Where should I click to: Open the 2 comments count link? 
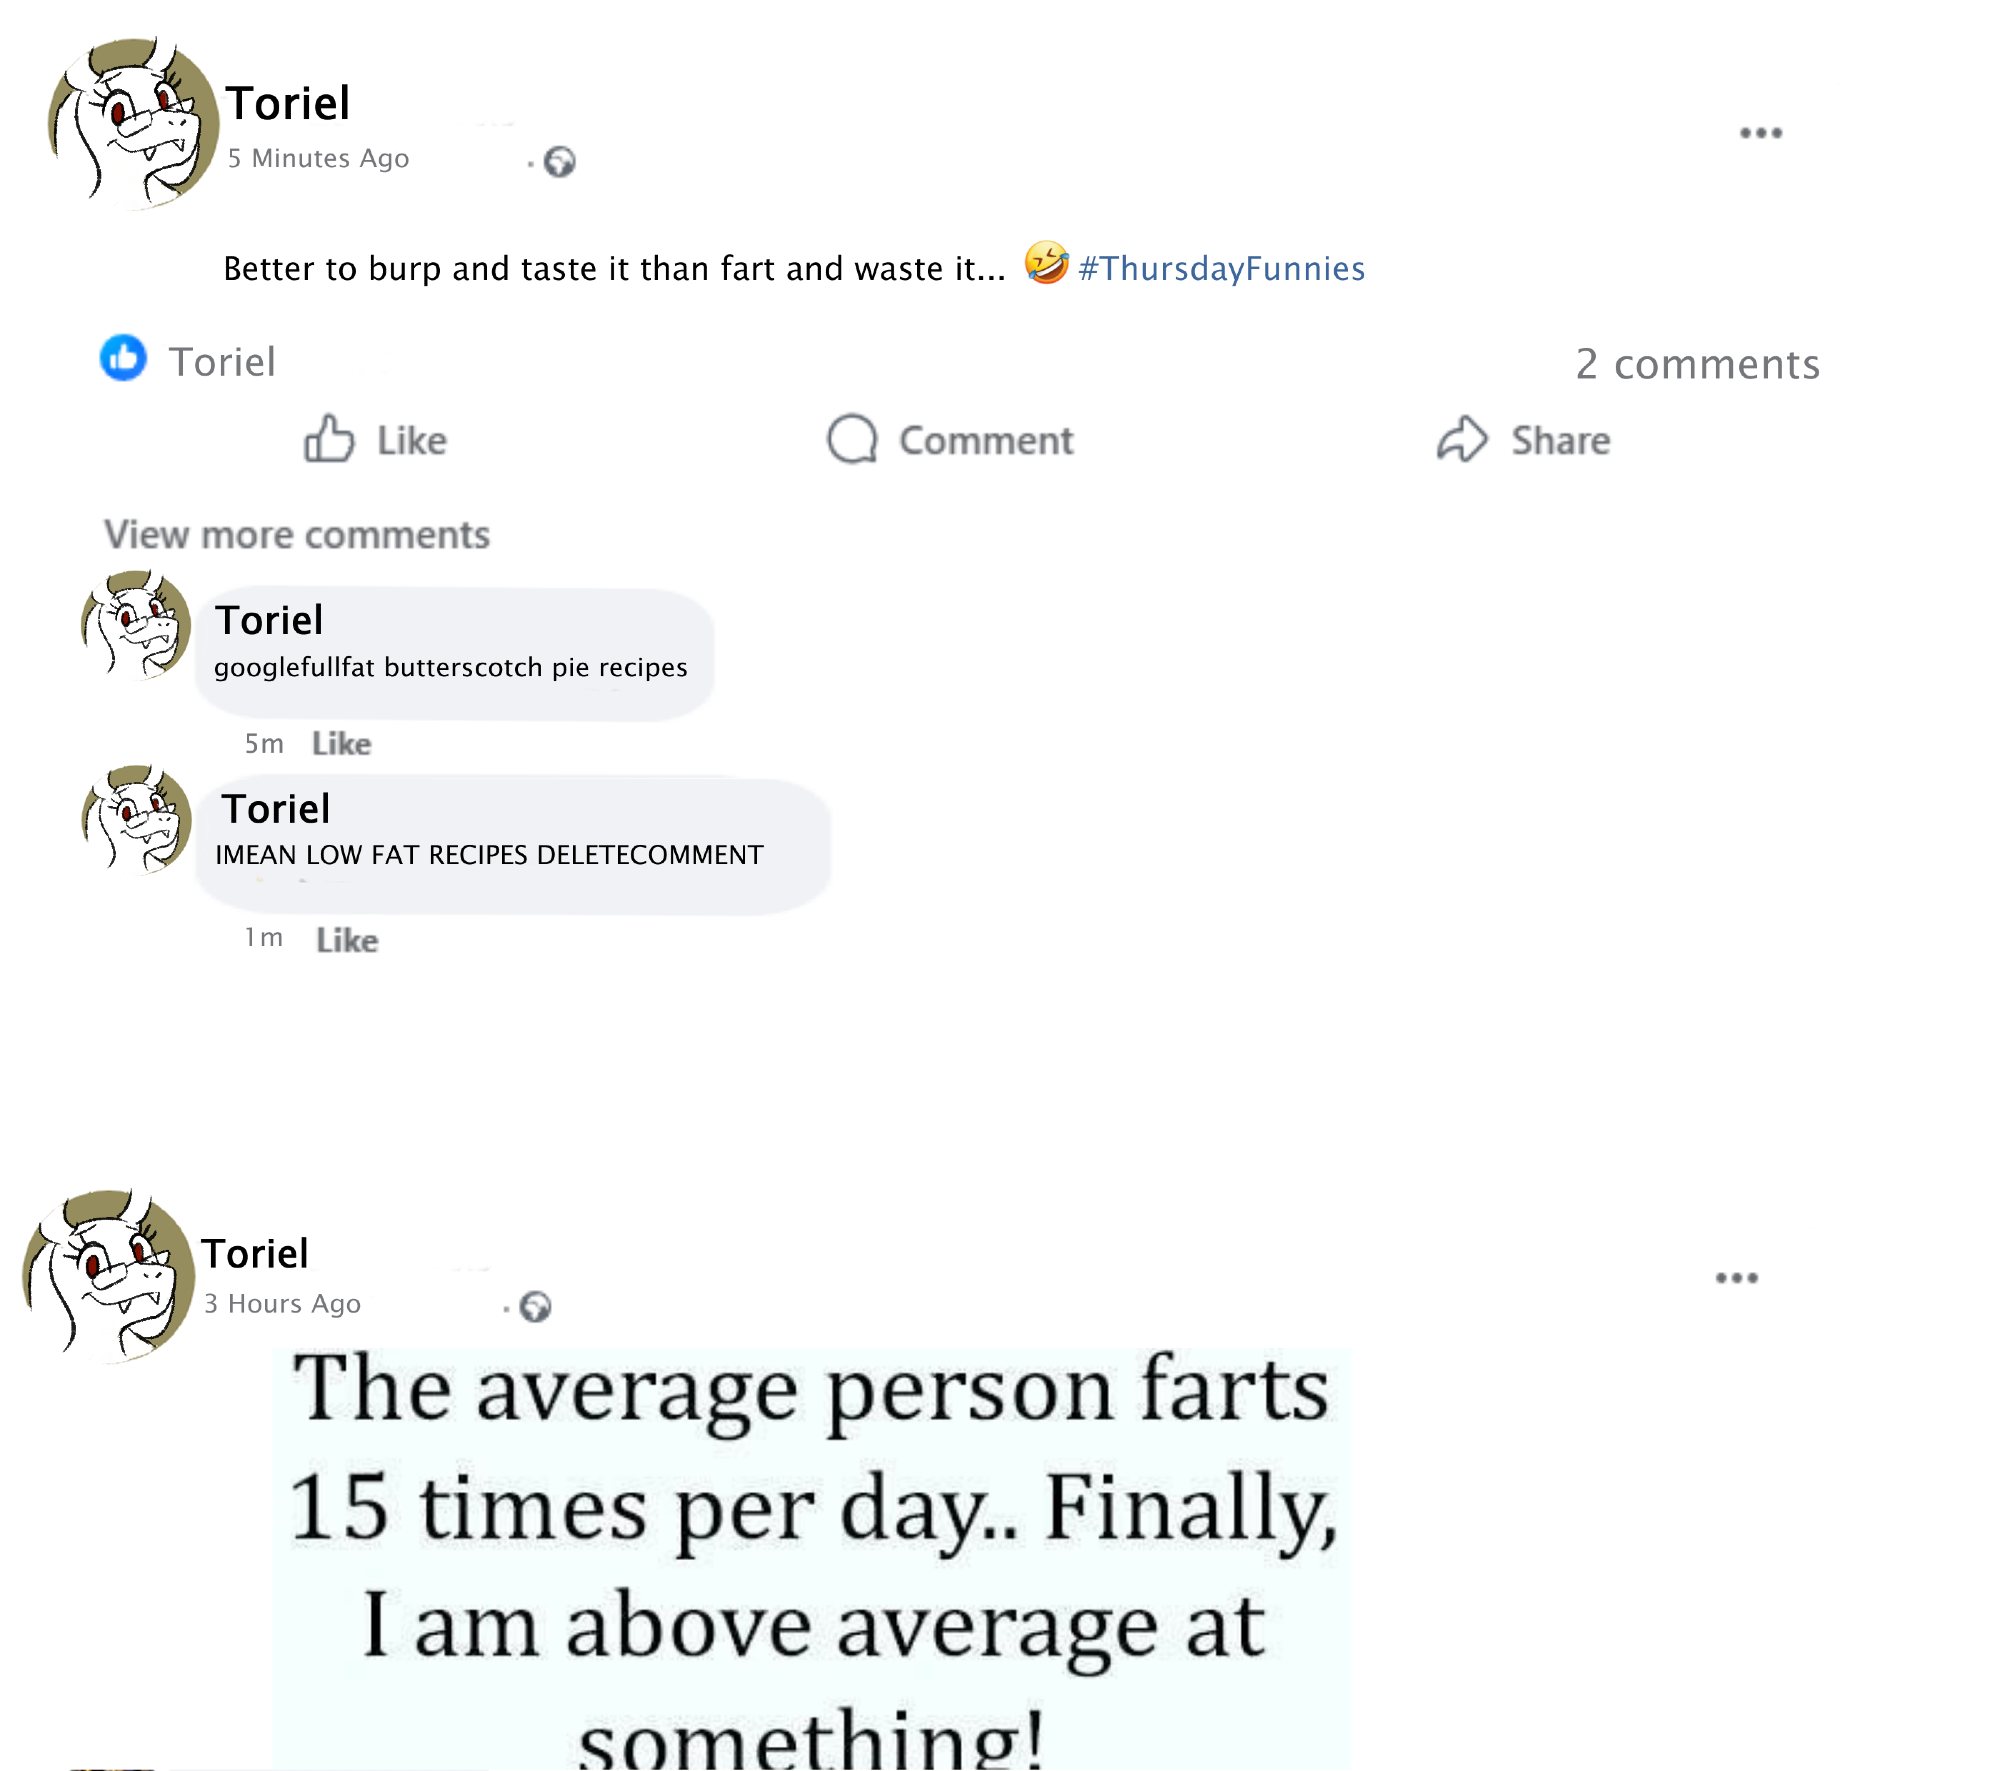tap(1697, 364)
